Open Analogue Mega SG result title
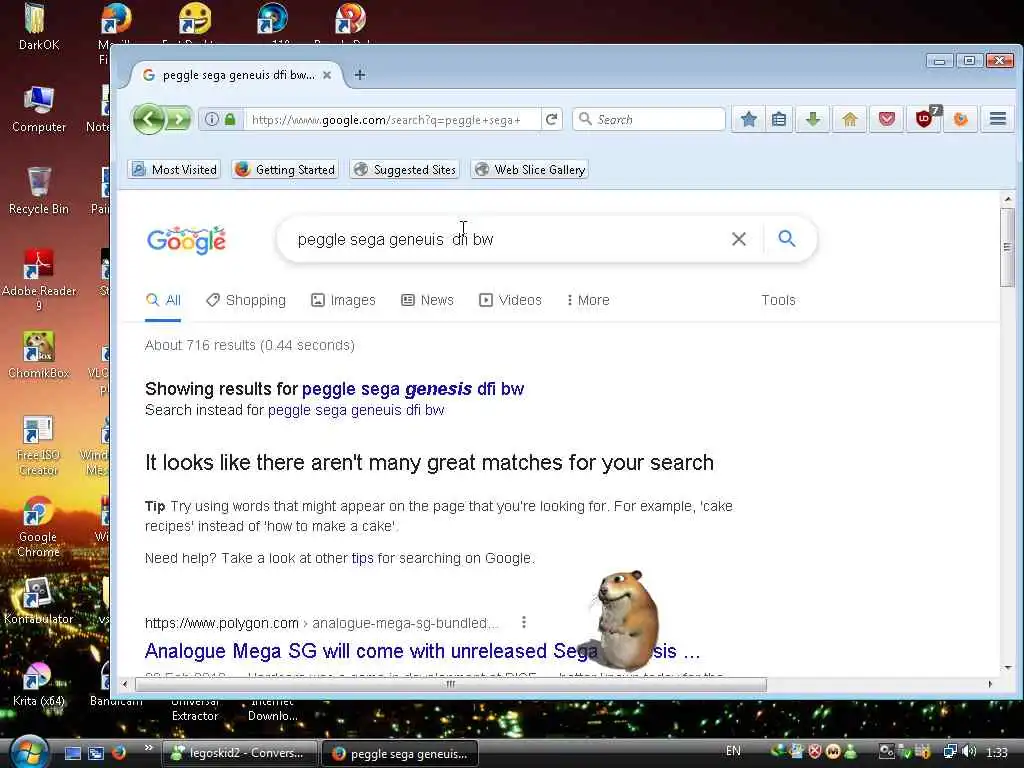This screenshot has width=1024, height=768. [422, 651]
